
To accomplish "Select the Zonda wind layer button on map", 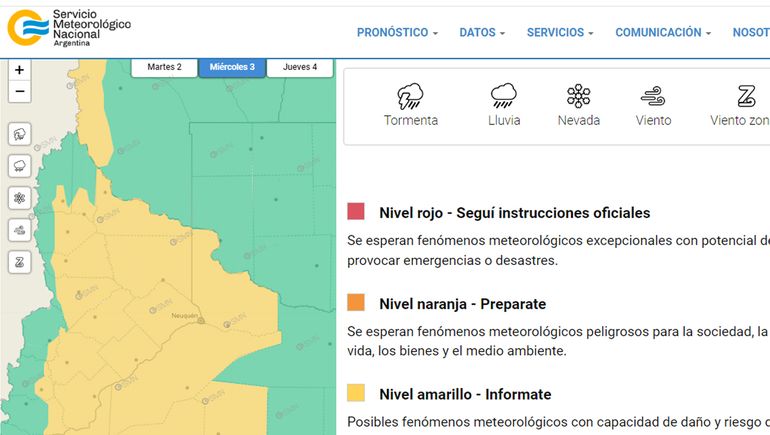I will 20,262.
